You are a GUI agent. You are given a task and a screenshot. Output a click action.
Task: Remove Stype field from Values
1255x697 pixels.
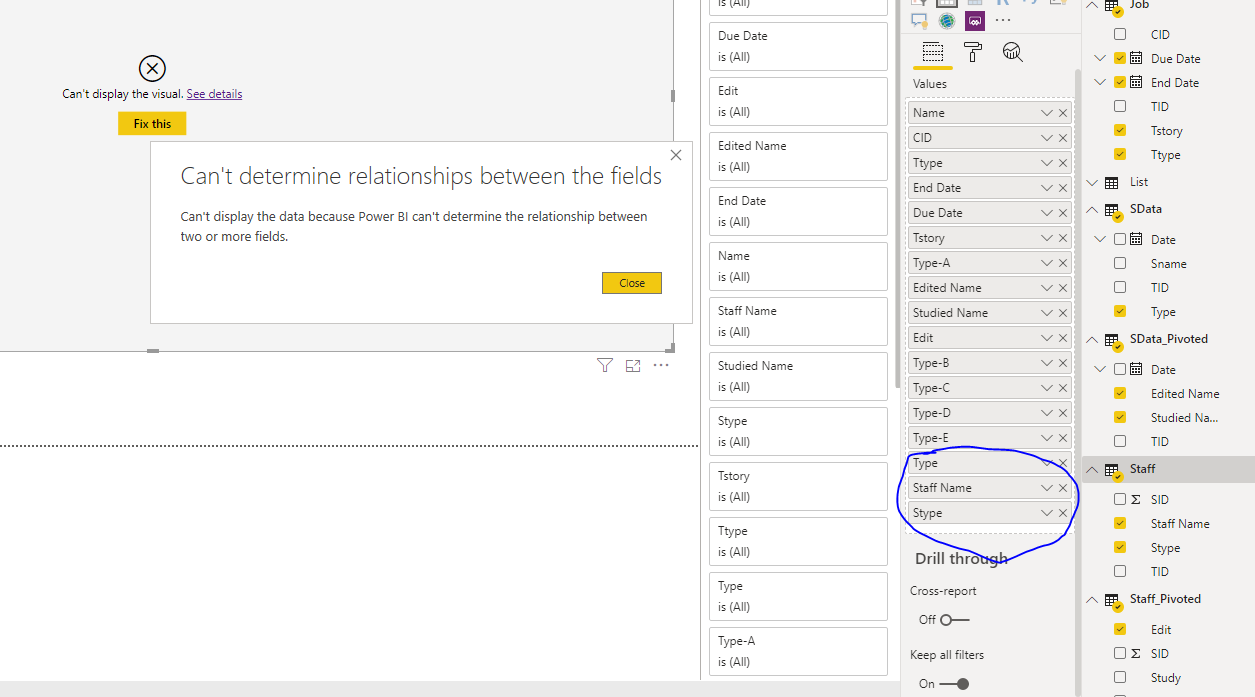click(x=1063, y=513)
